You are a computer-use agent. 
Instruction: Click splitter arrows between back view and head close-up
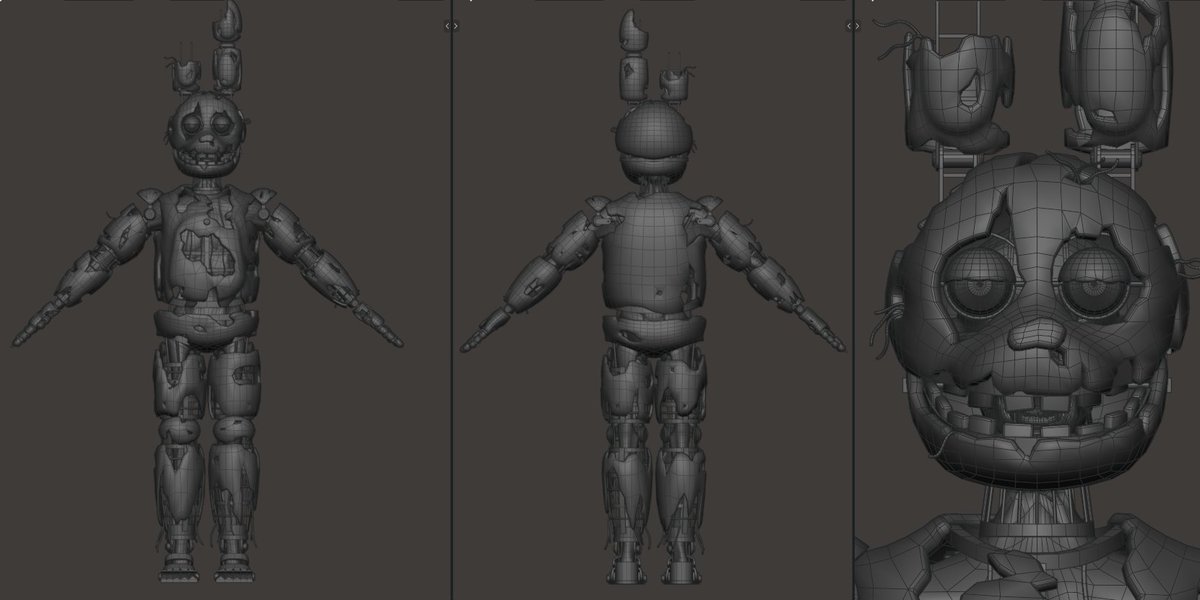[x=853, y=26]
